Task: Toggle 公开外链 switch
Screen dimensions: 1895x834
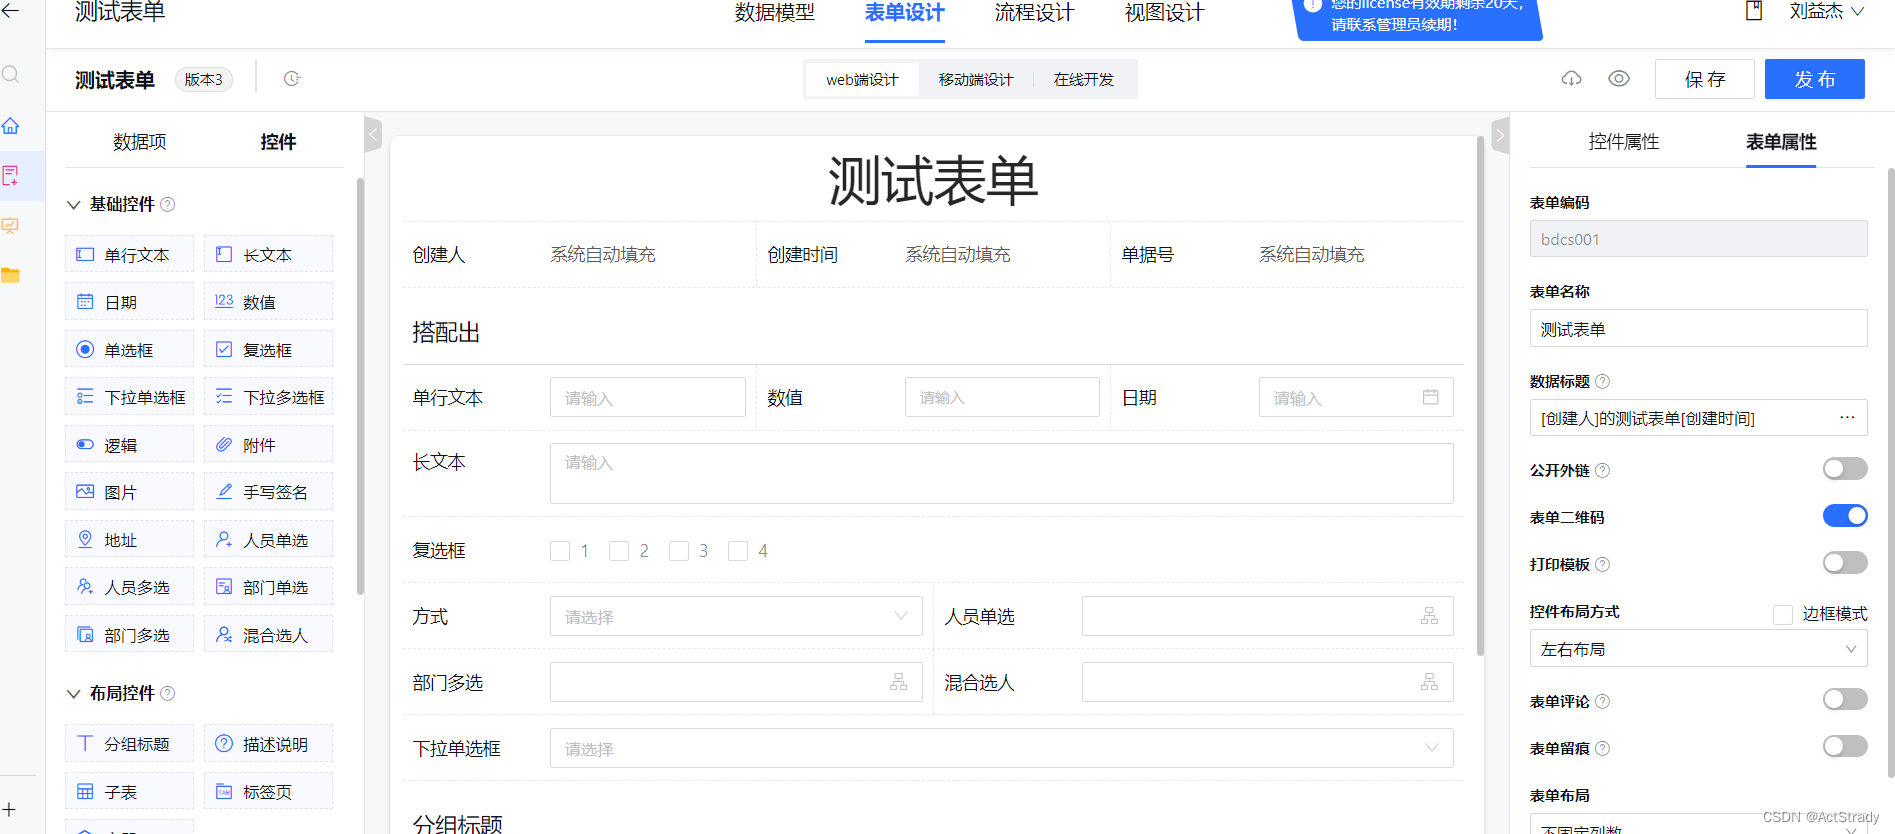Action: tap(1845, 469)
